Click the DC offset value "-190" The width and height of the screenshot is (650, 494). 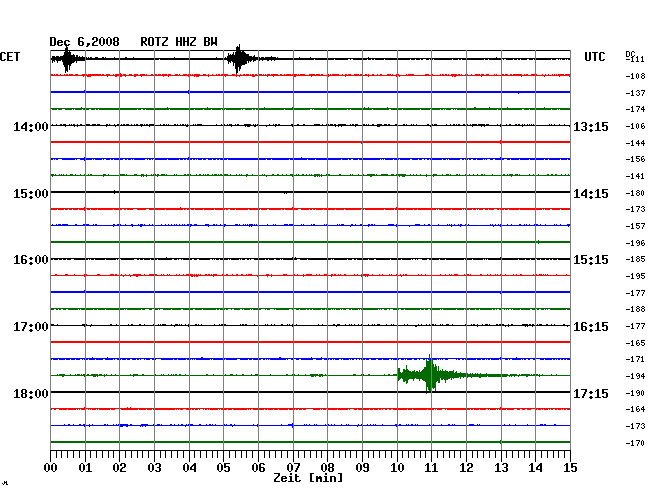coord(635,394)
